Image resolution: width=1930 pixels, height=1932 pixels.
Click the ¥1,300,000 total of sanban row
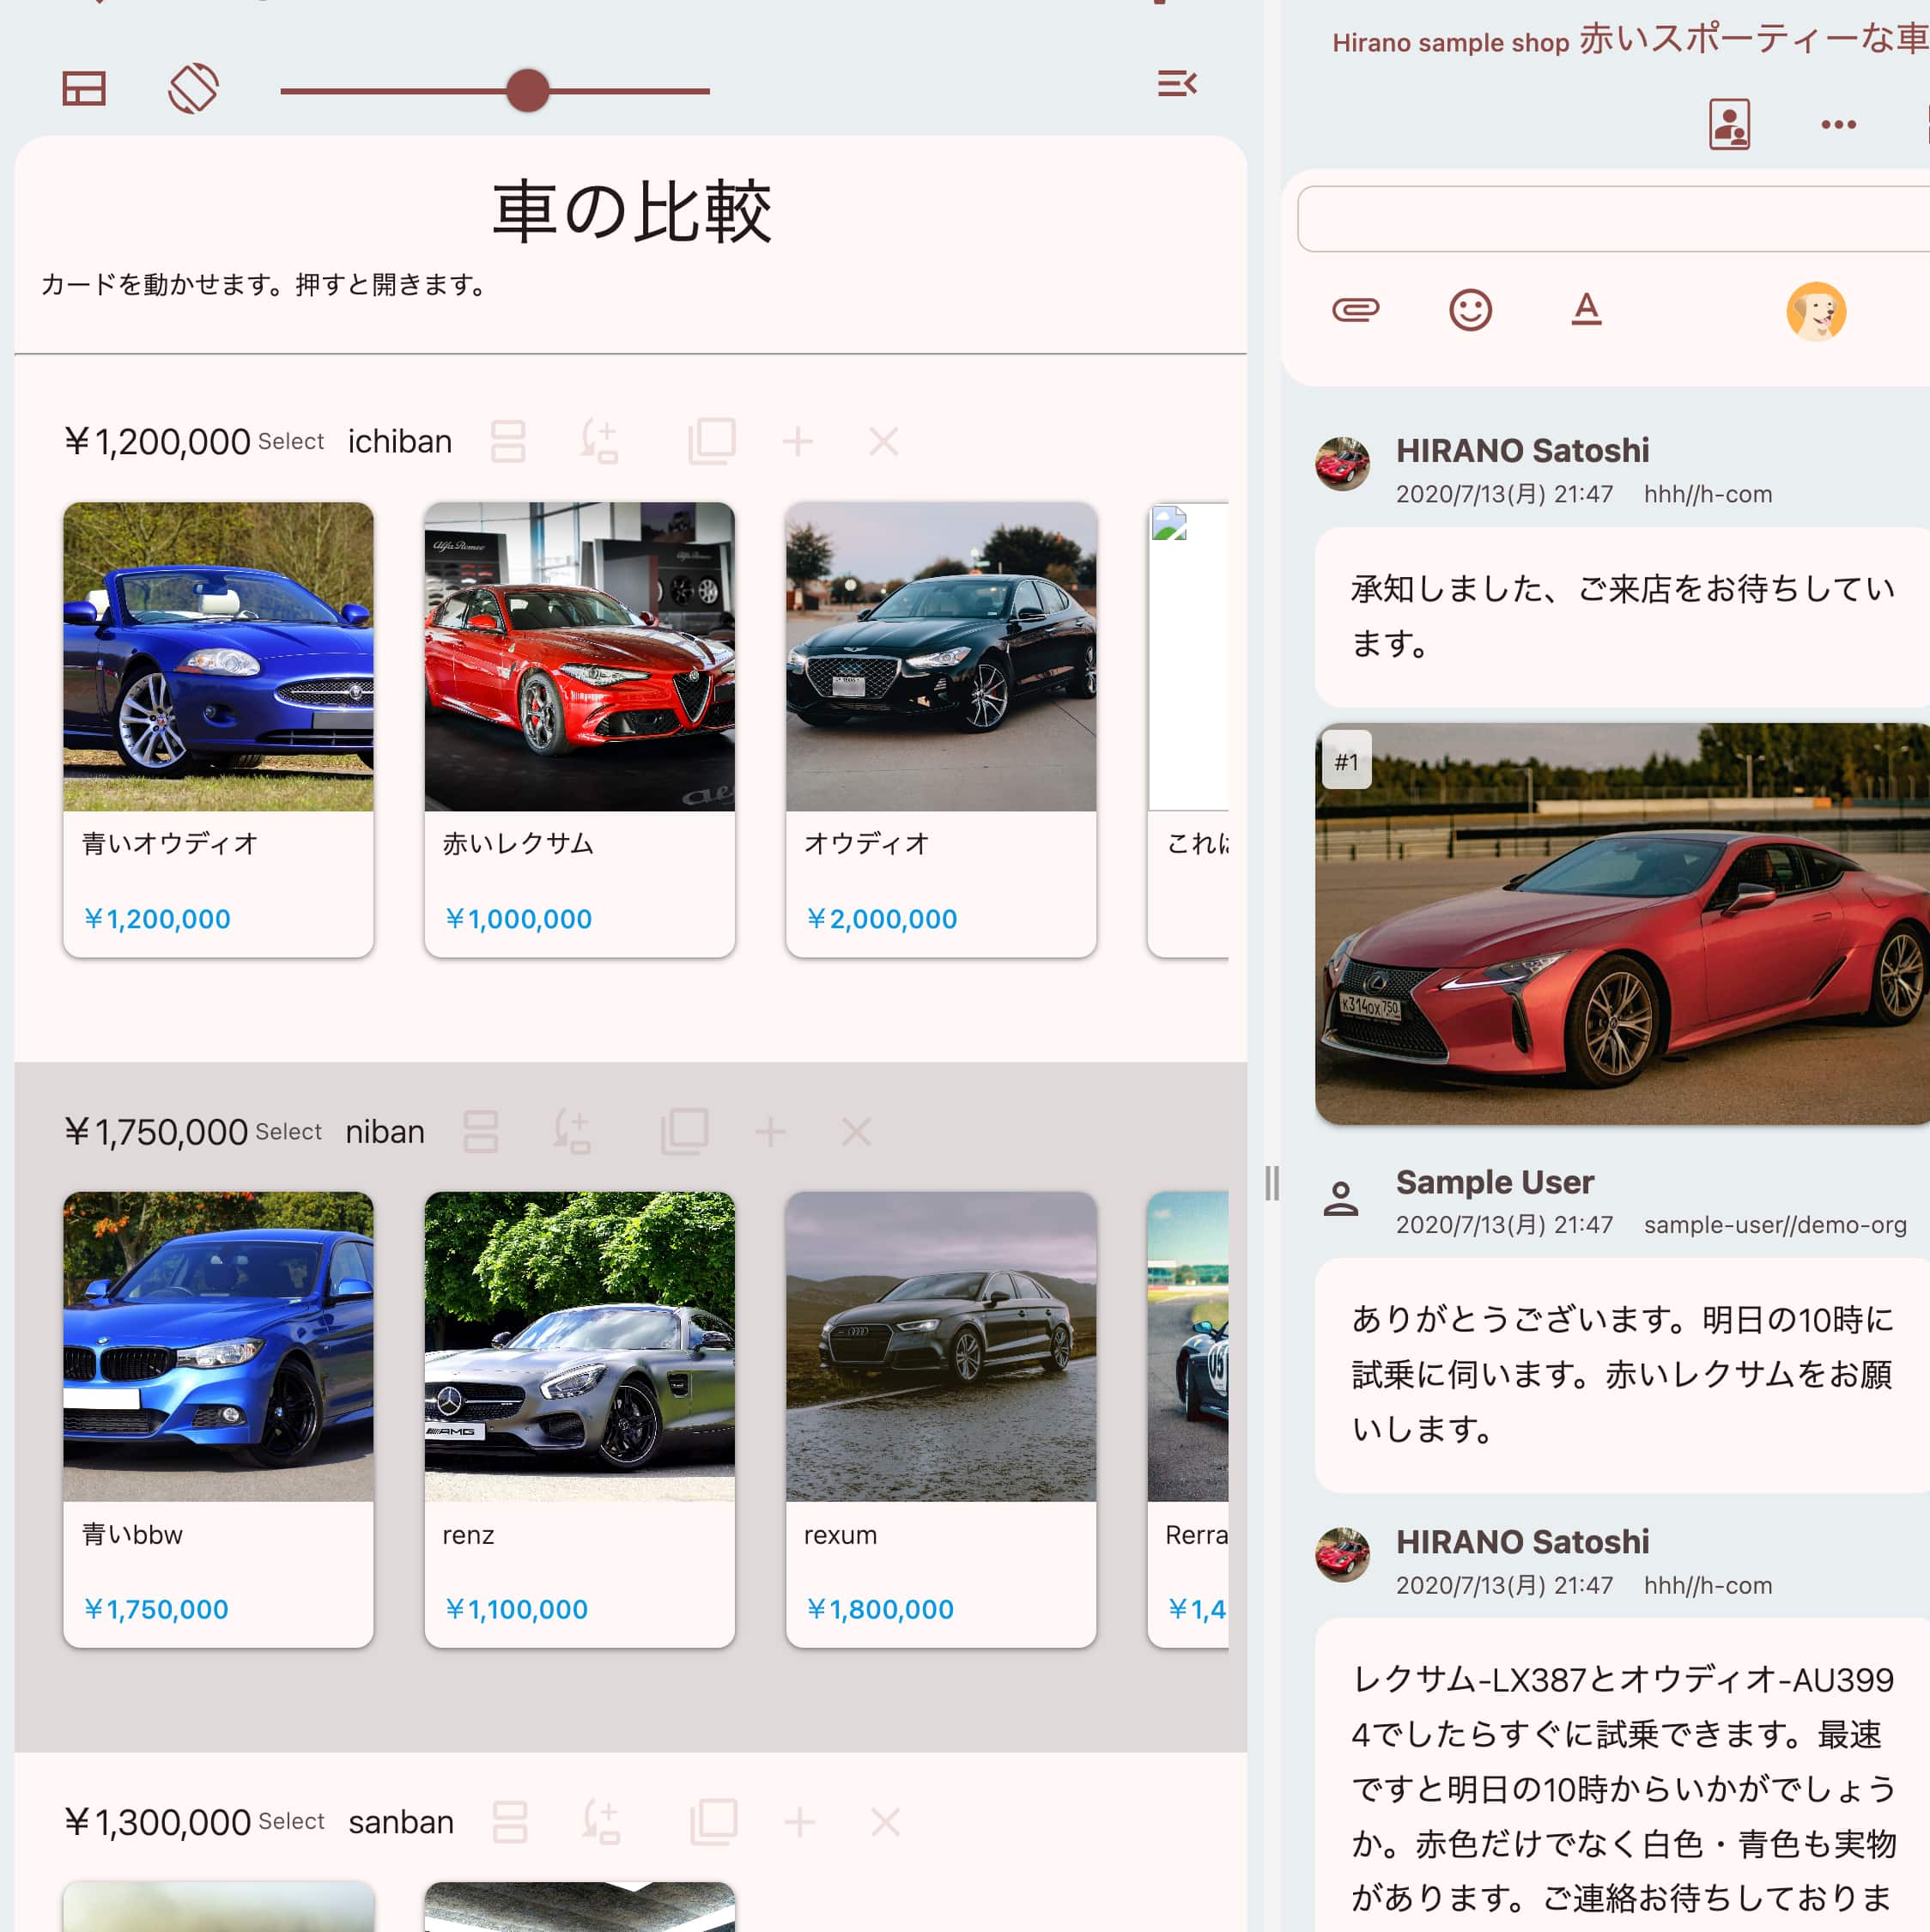[x=157, y=1822]
